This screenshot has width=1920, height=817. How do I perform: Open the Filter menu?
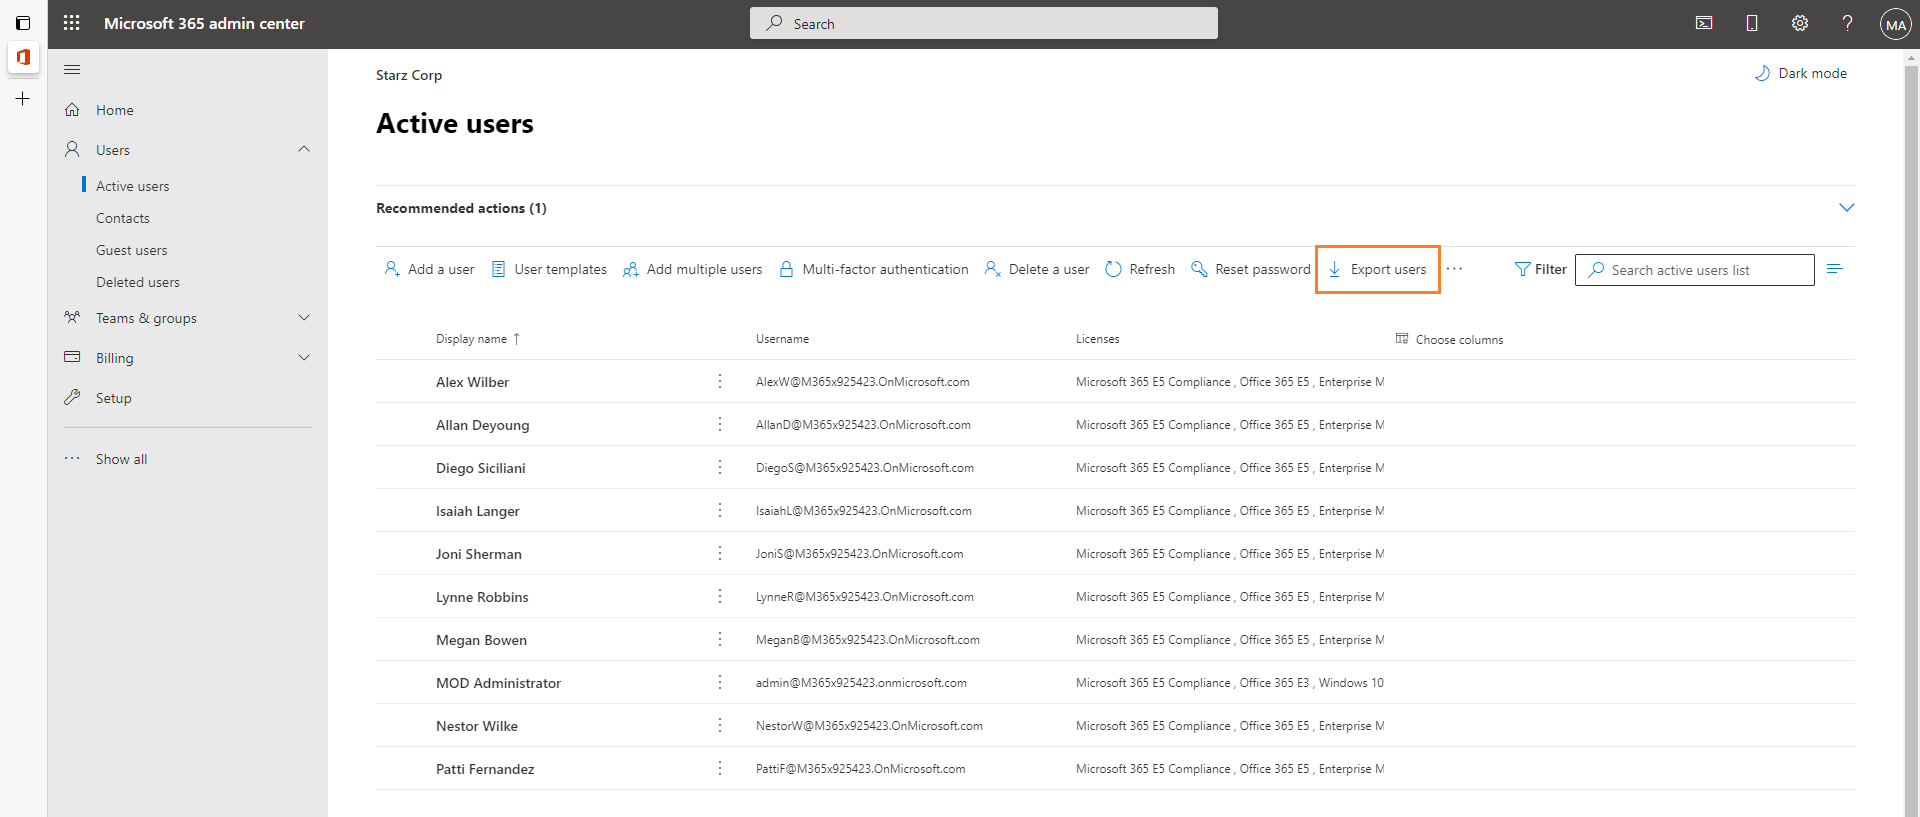[x=1540, y=269]
